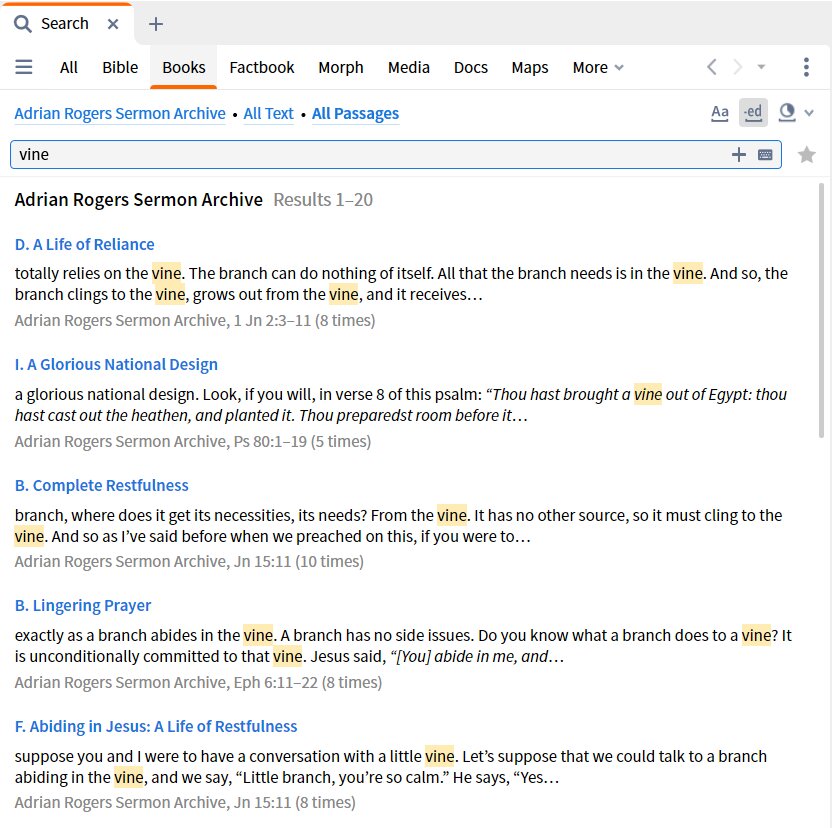Open the Morph search tab

341,67
